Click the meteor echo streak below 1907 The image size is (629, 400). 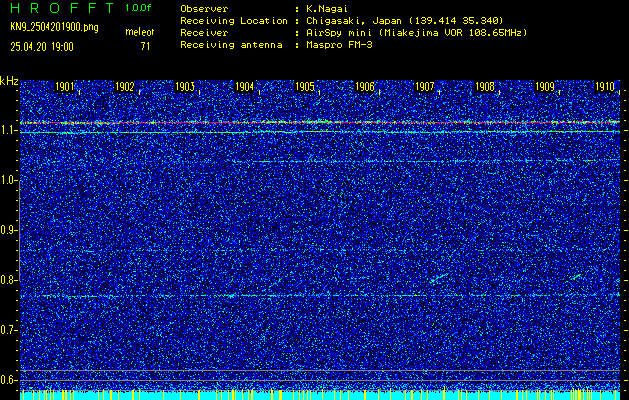pos(439,278)
